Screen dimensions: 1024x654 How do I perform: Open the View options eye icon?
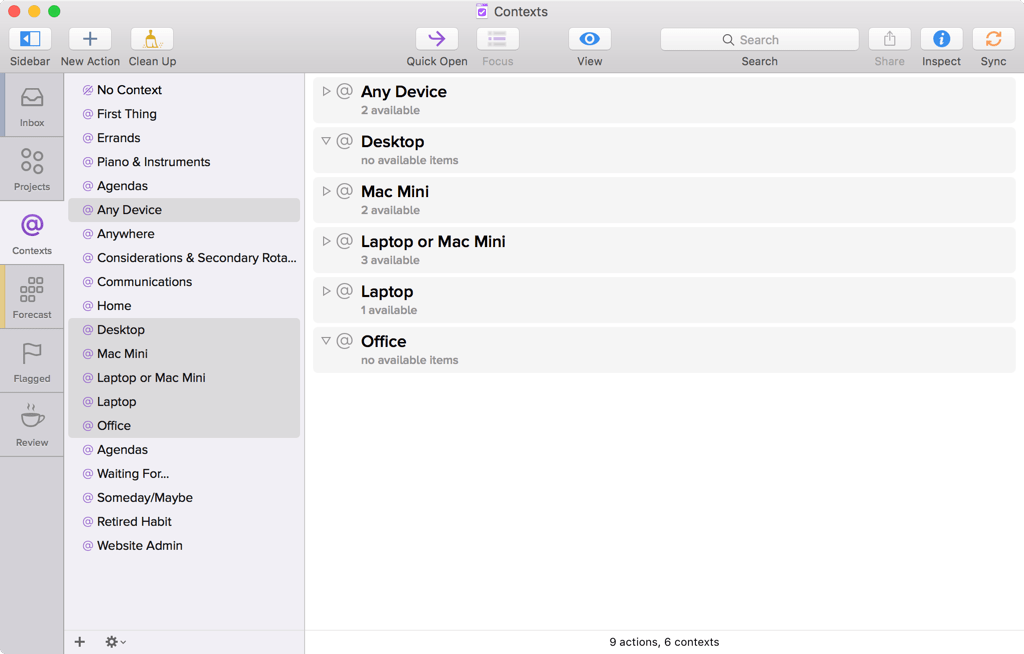[590, 39]
